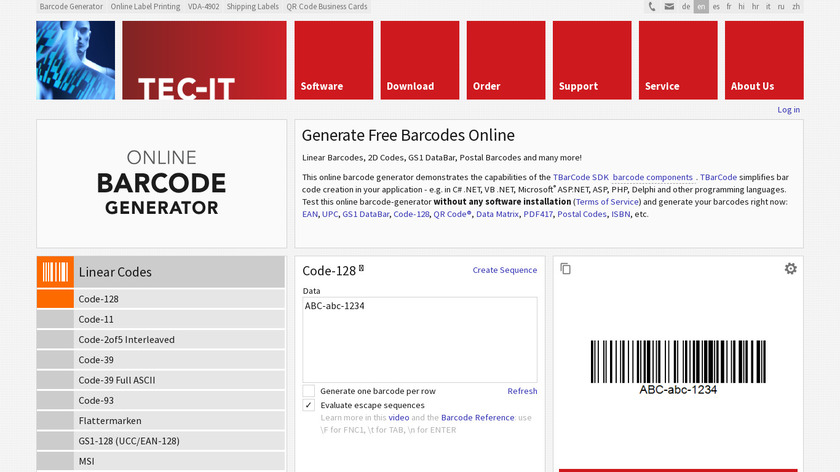
Task: Uncheck Evaluate escape sequences
Action: [x=309, y=405]
